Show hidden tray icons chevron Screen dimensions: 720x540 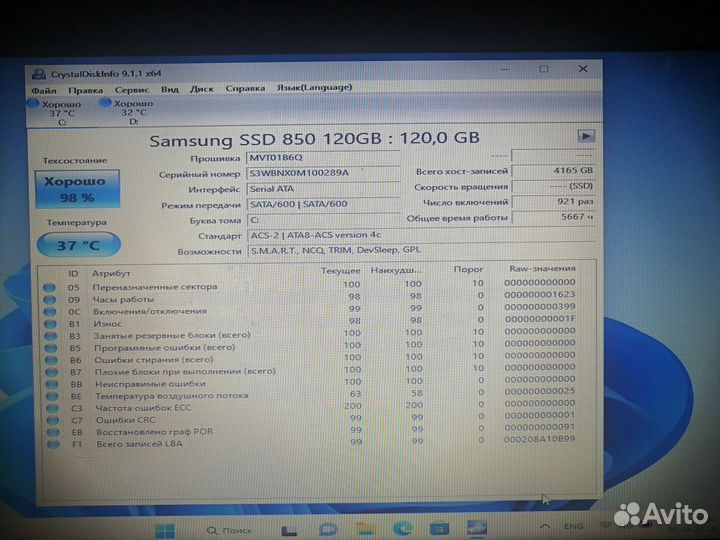[545, 526]
